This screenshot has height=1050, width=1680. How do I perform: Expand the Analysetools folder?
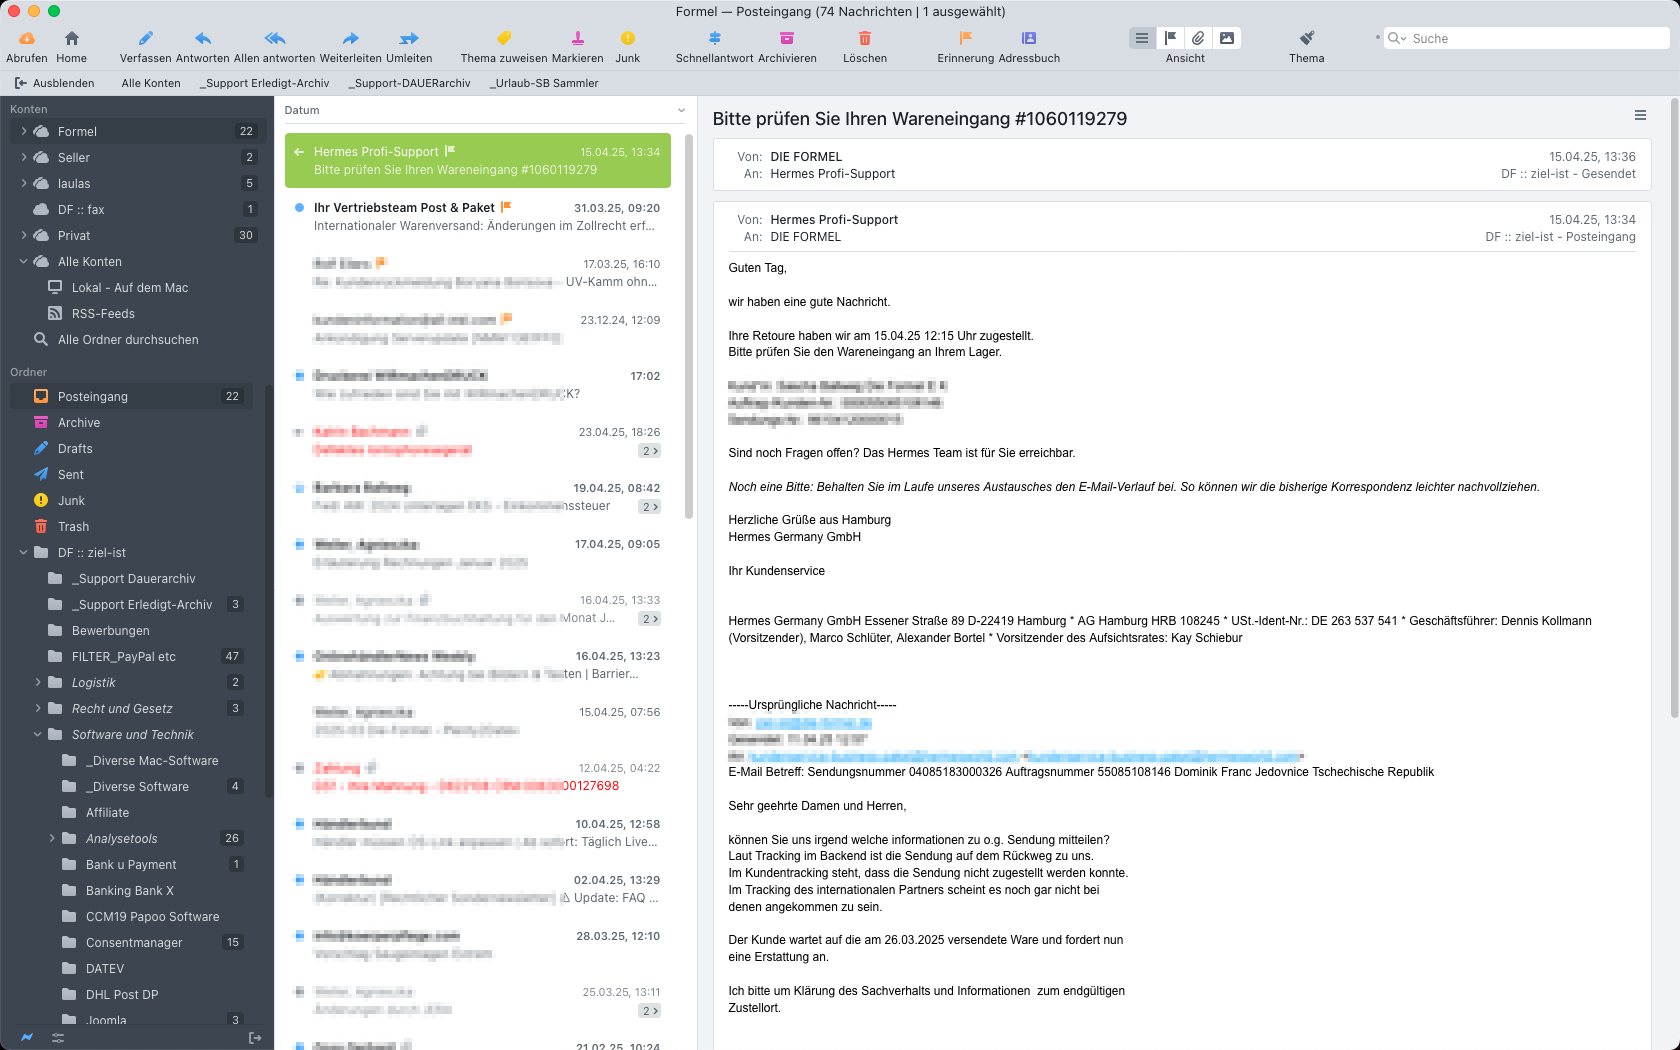52,838
